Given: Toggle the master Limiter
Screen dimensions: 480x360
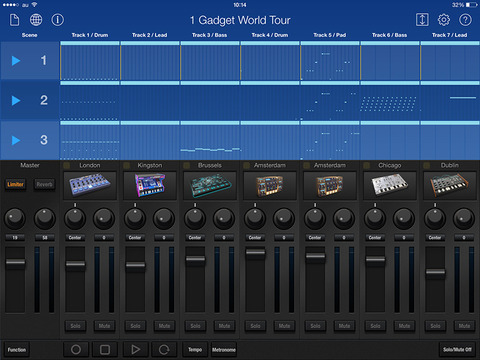Looking at the screenshot, I should click(x=15, y=184).
